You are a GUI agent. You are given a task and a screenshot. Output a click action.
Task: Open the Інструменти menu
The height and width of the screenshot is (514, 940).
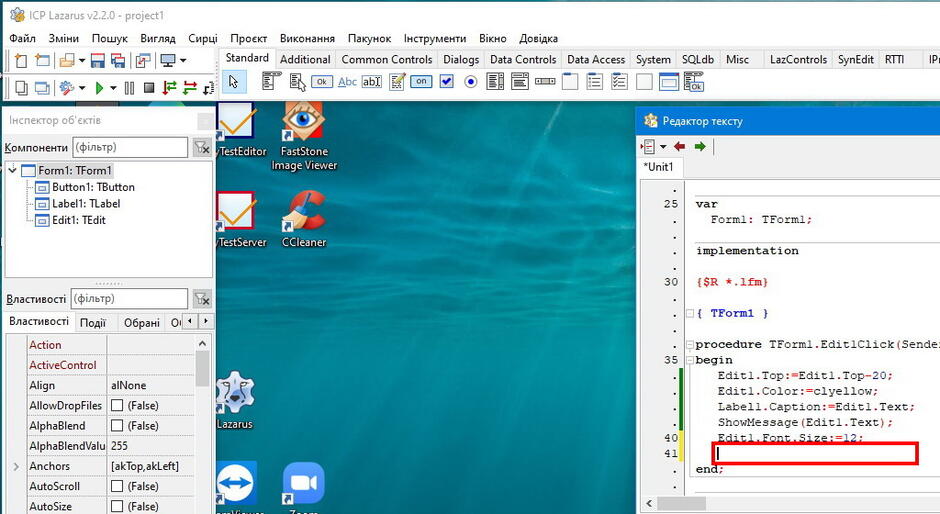pos(435,38)
